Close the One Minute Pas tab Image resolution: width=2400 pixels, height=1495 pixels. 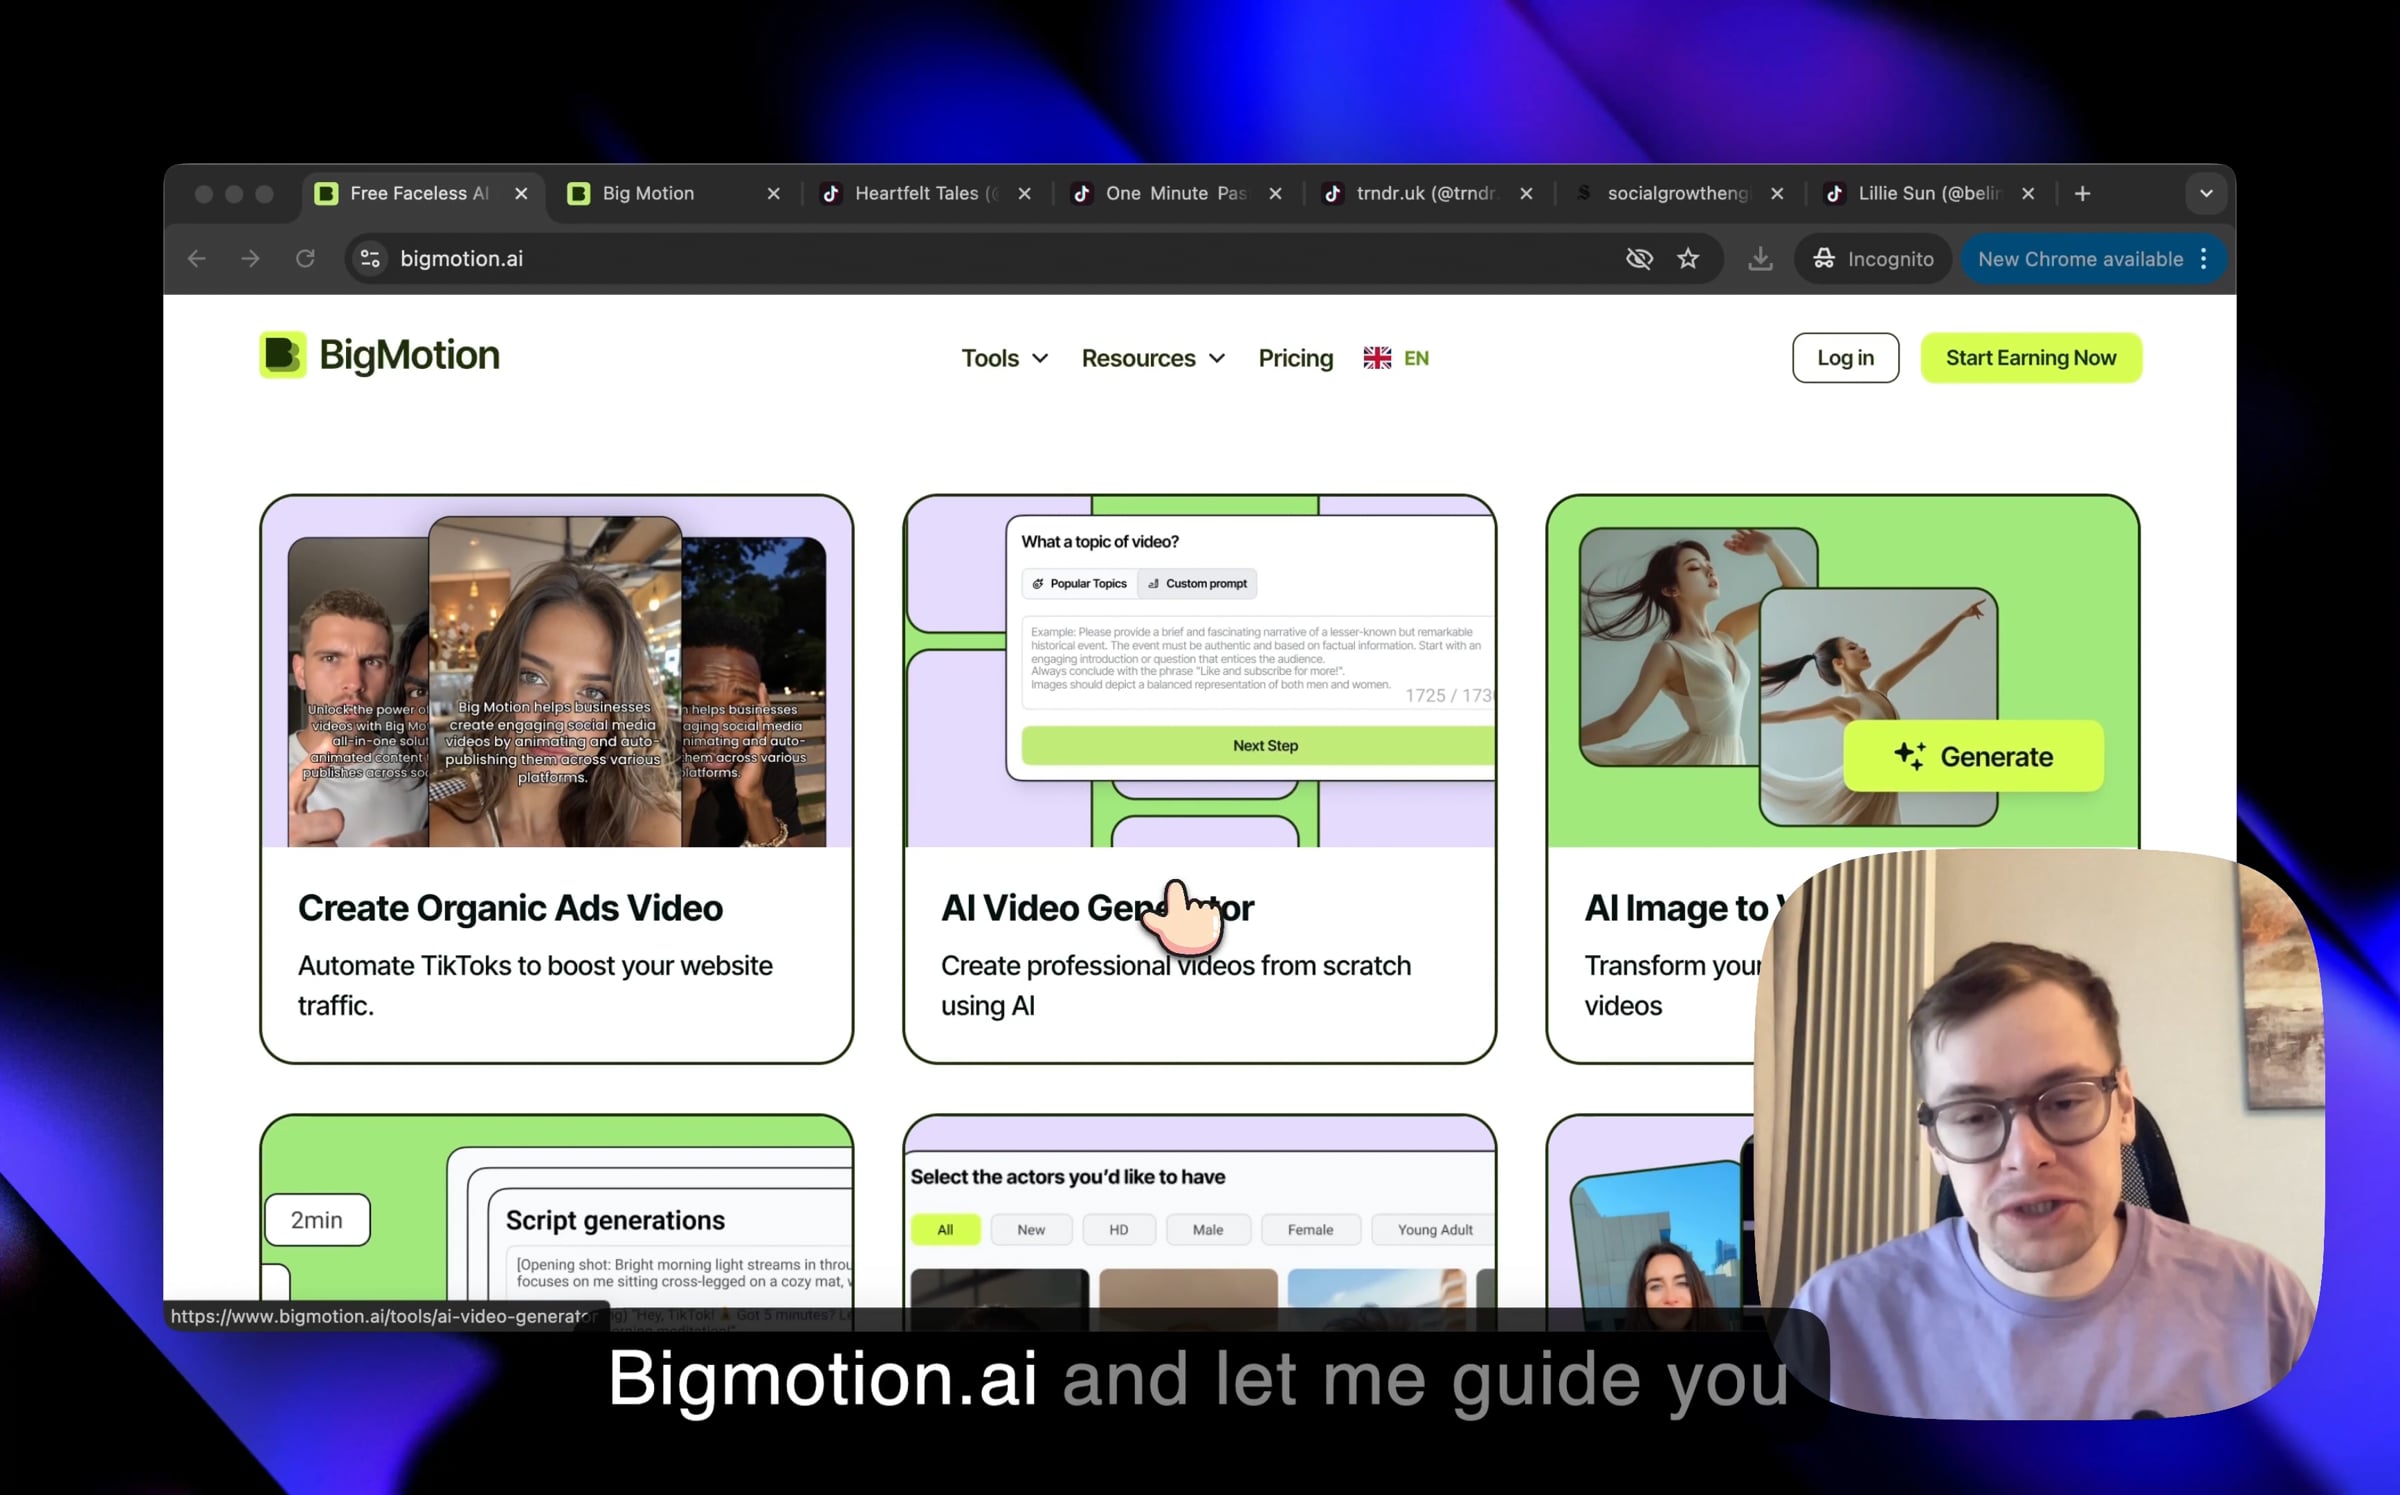pyautogui.click(x=1275, y=194)
